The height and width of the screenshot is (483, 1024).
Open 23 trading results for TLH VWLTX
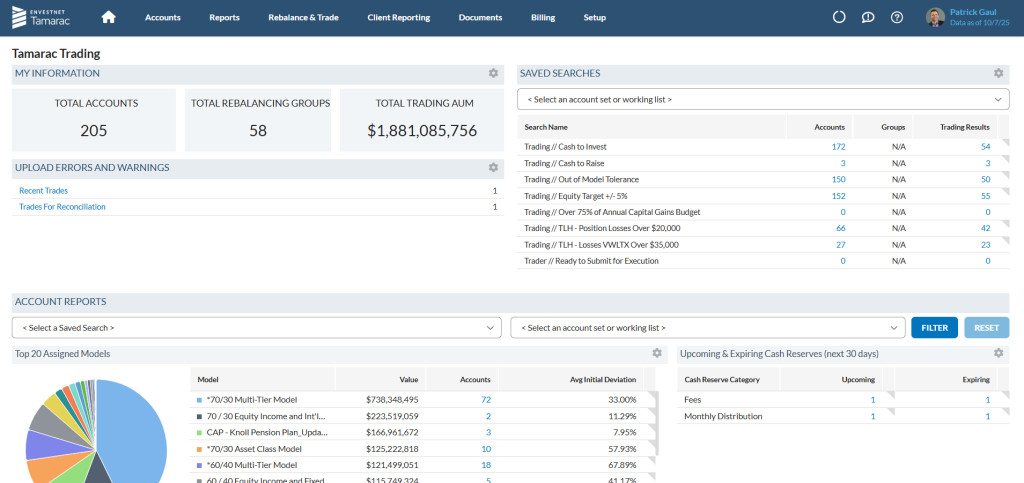985,245
